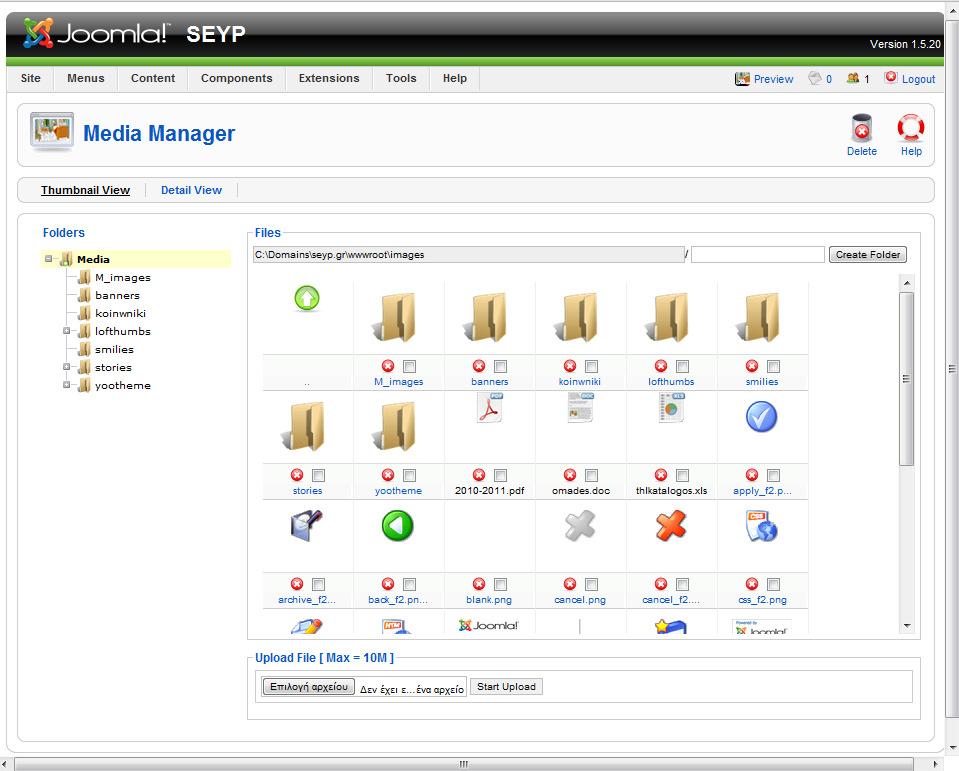Click red delete icon for M_images
The width and height of the screenshot is (959, 771).
pos(388,366)
